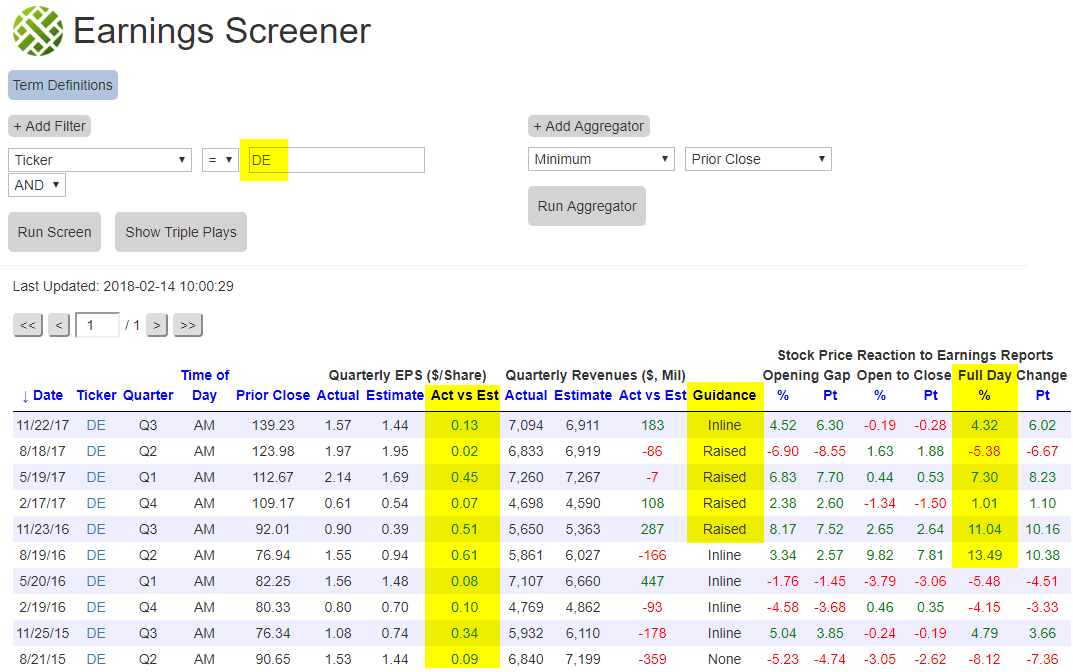Open the Minimum aggregator function dropdown
1073x672 pixels.
click(x=600, y=158)
